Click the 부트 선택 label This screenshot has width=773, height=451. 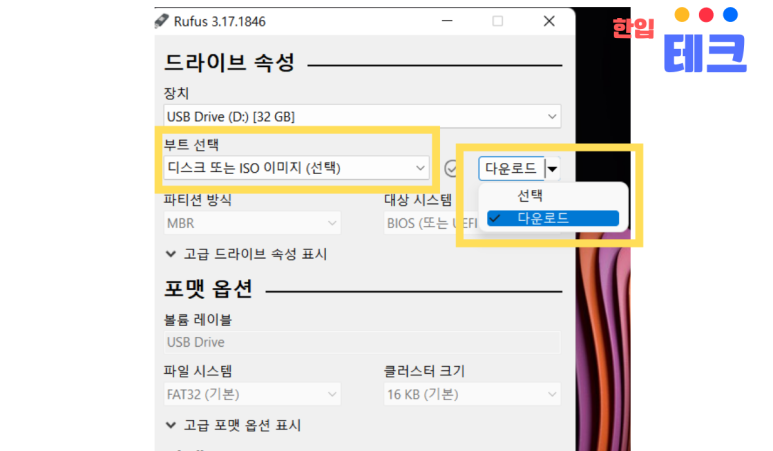click(x=191, y=144)
